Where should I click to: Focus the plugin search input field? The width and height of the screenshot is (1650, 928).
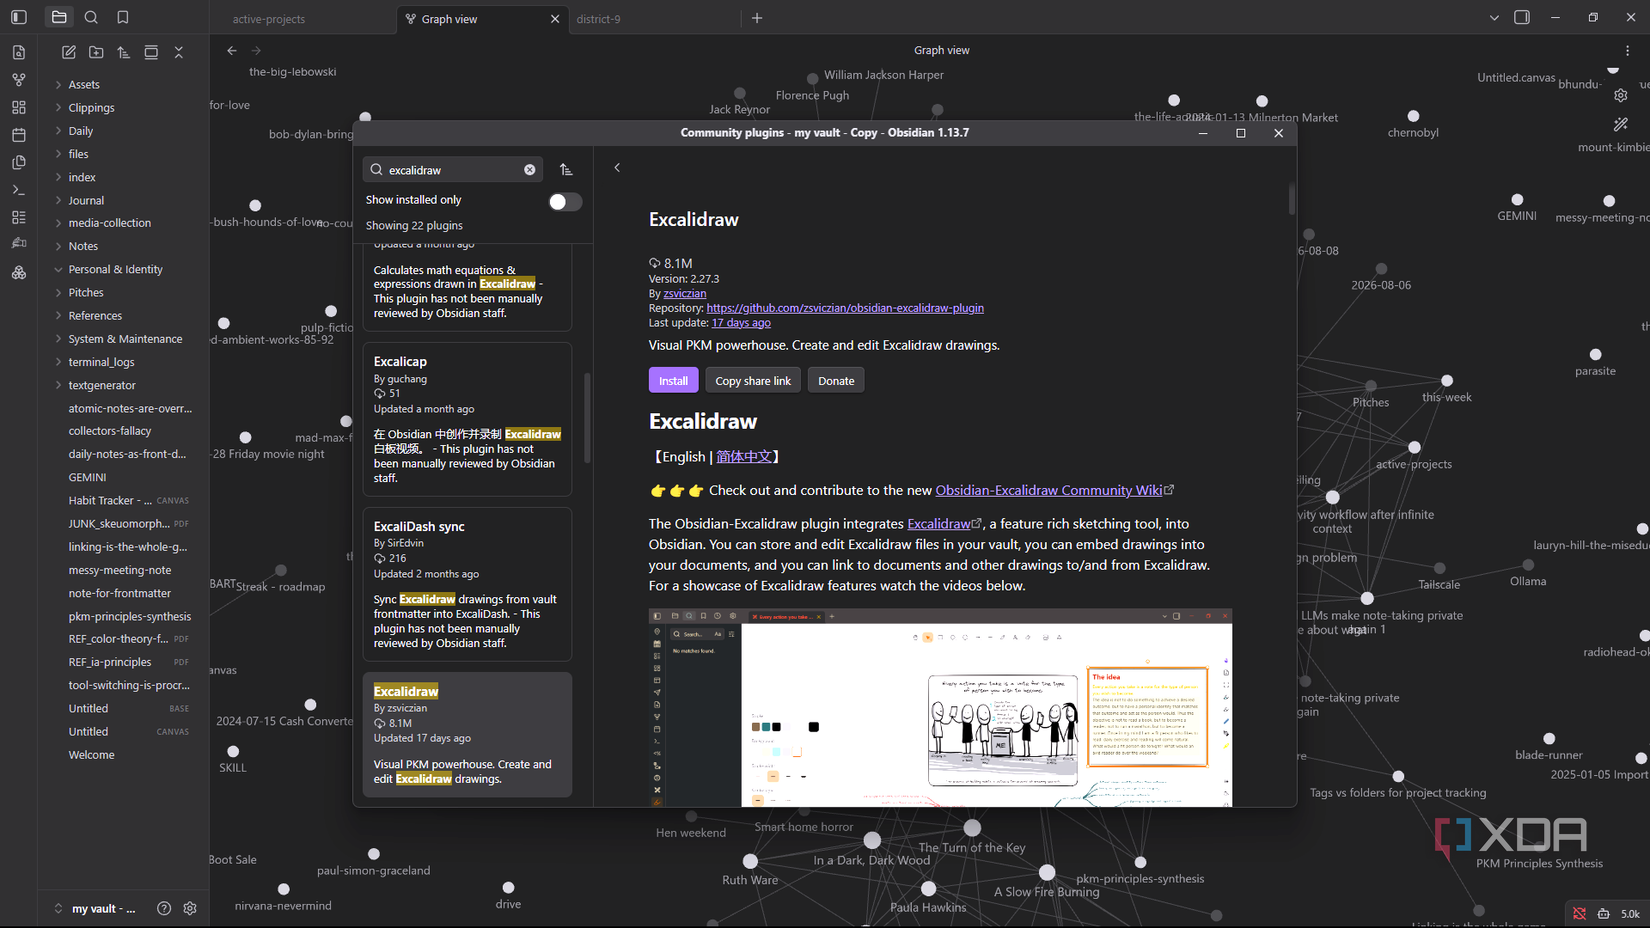[453, 170]
